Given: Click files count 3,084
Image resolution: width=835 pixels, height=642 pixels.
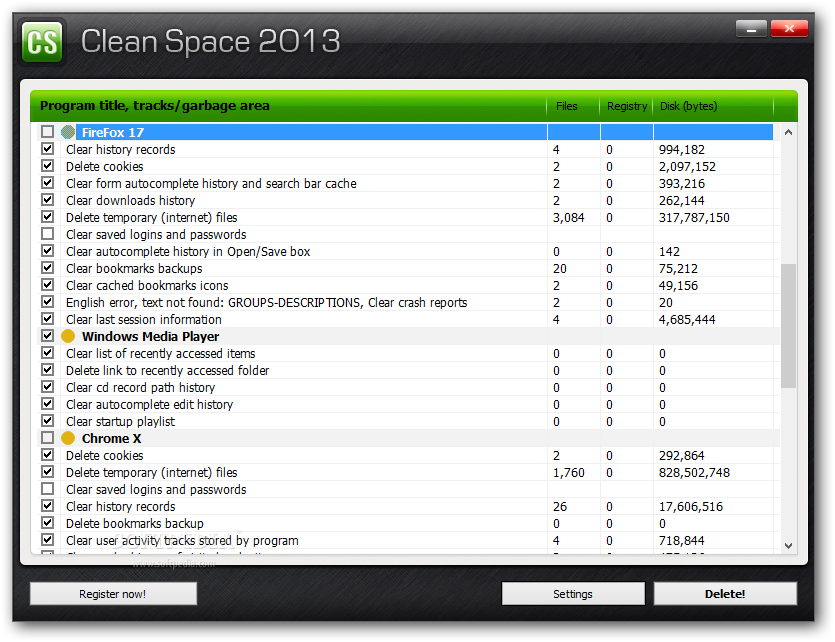Looking at the screenshot, I should click(x=568, y=218).
